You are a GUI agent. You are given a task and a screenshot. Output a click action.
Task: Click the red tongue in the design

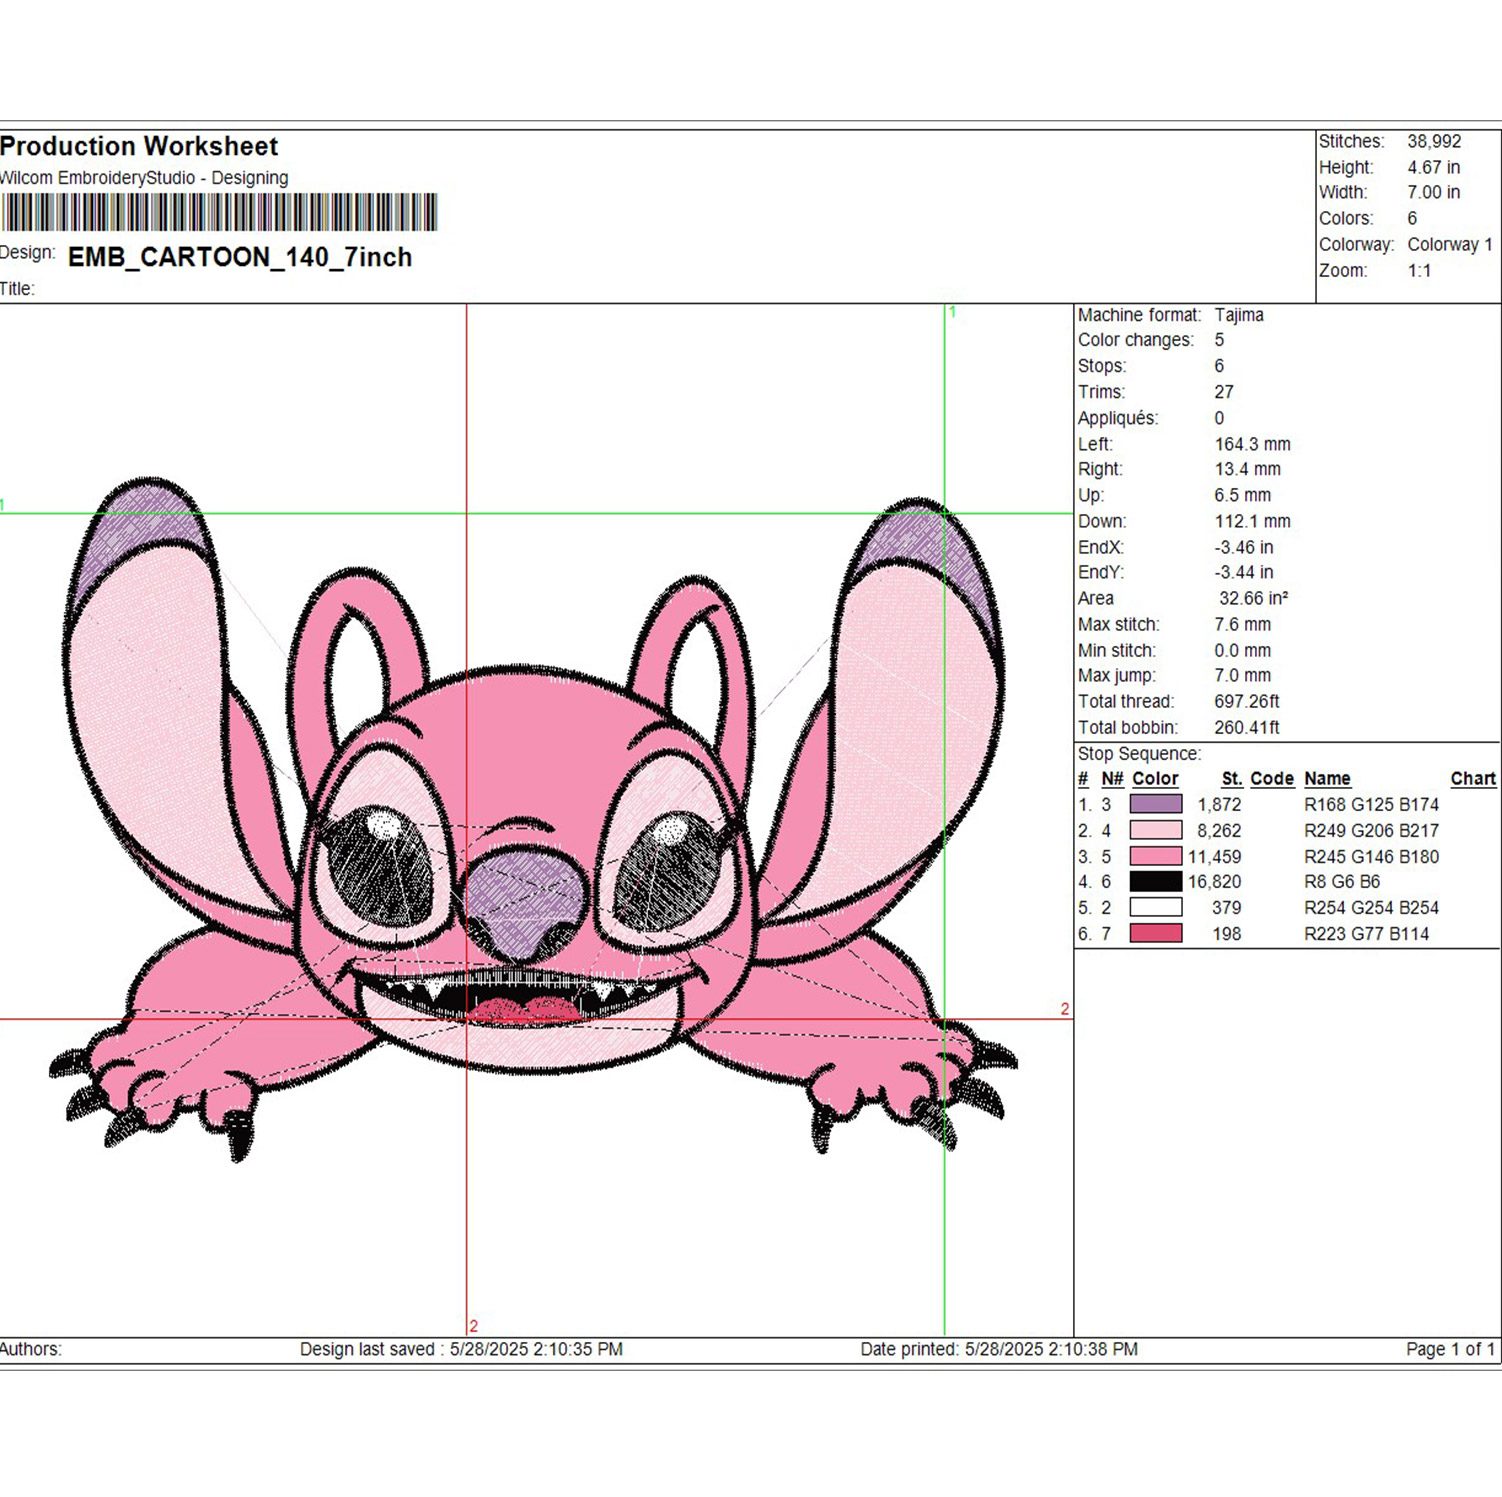pyautogui.click(x=523, y=1011)
